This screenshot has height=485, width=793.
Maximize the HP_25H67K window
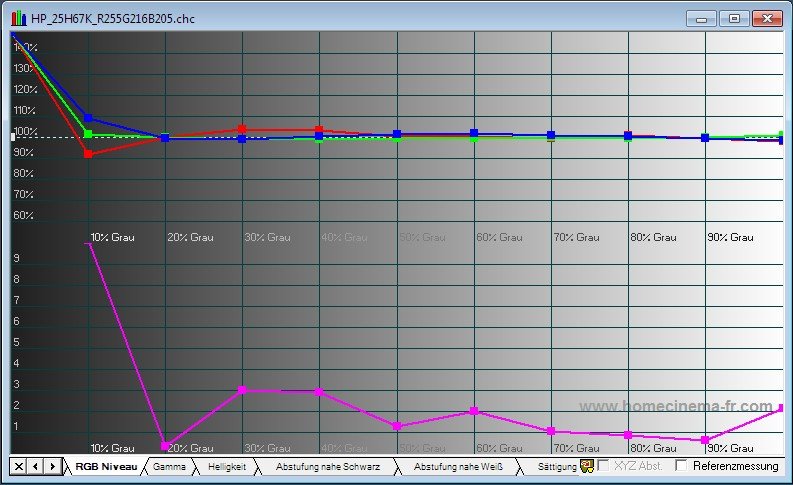pyautogui.click(x=734, y=18)
